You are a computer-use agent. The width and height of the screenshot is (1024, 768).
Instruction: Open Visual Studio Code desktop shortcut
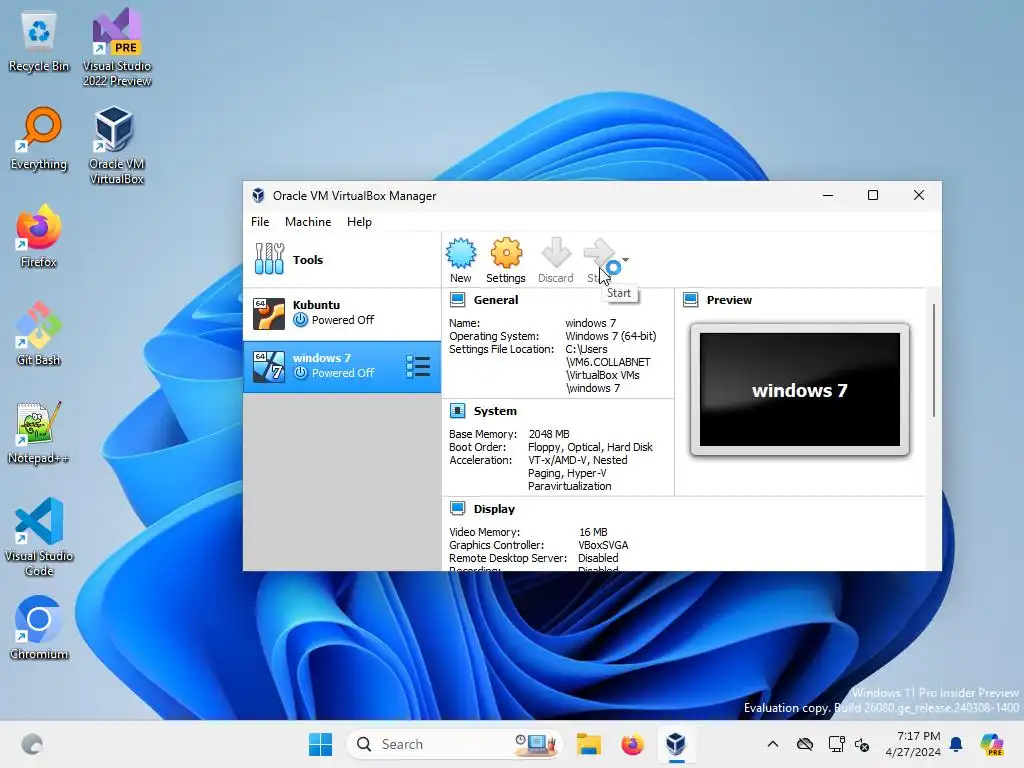(39, 537)
